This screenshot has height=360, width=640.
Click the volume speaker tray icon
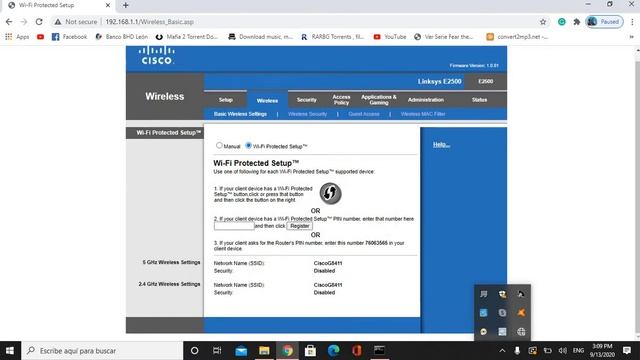[x=563, y=351]
